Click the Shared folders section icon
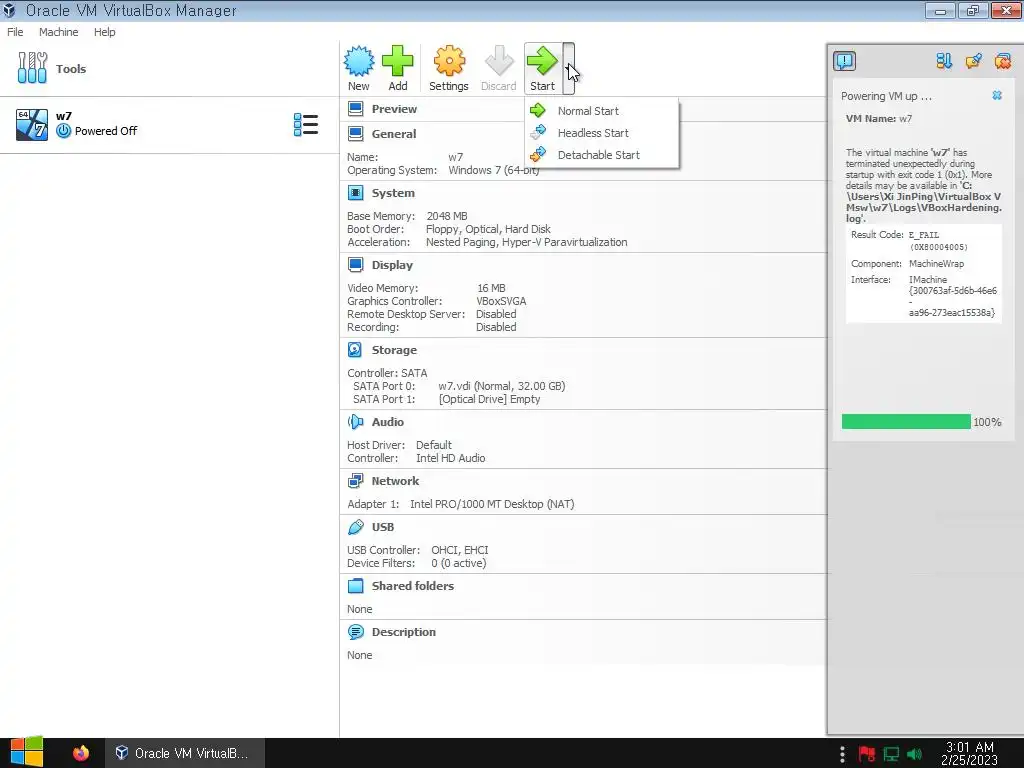The height and width of the screenshot is (768, 1024). 355,586
